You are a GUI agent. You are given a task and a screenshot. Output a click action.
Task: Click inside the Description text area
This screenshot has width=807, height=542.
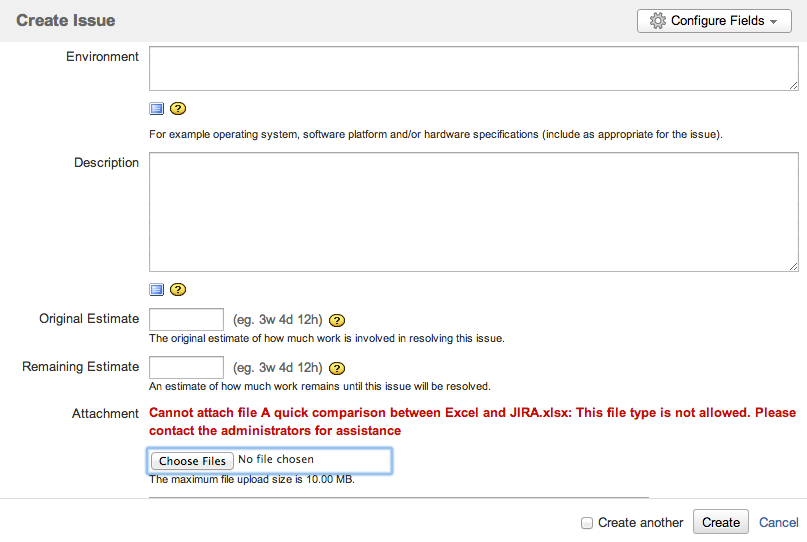(x=473, y=211)
